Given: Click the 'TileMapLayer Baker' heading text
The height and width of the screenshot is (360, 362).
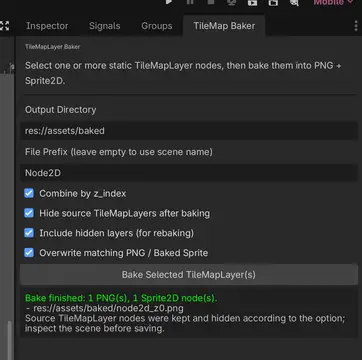Looking at the screenshot, I should pyautogui.click(x=53, y=47).
